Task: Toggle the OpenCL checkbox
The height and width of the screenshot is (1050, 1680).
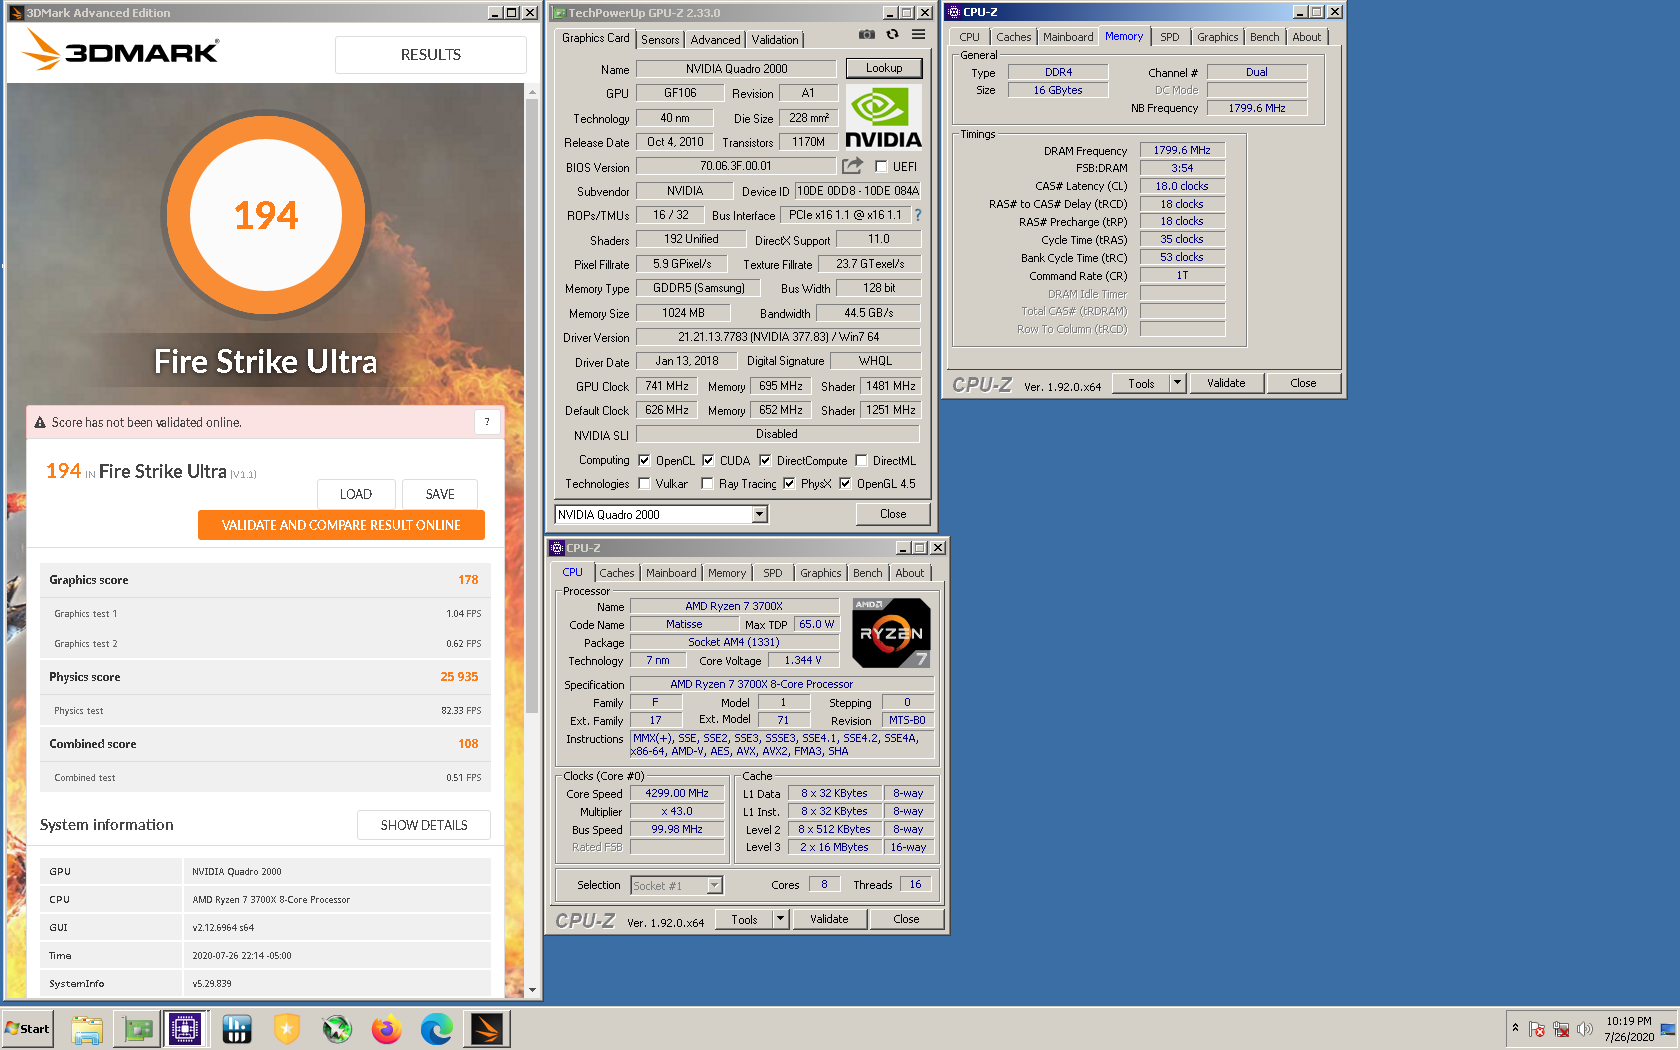Action: (x=644, y=461)
